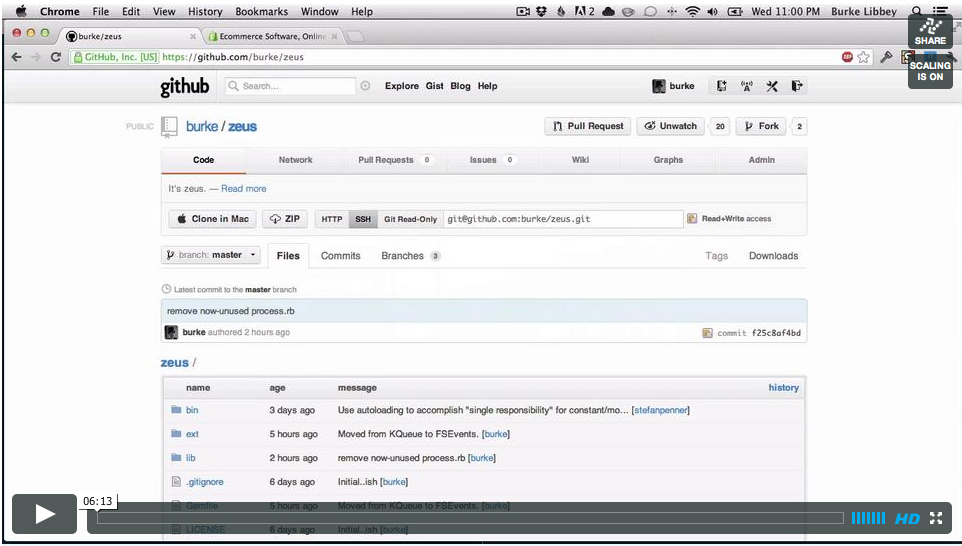Adjust the video volume bars

868,518
